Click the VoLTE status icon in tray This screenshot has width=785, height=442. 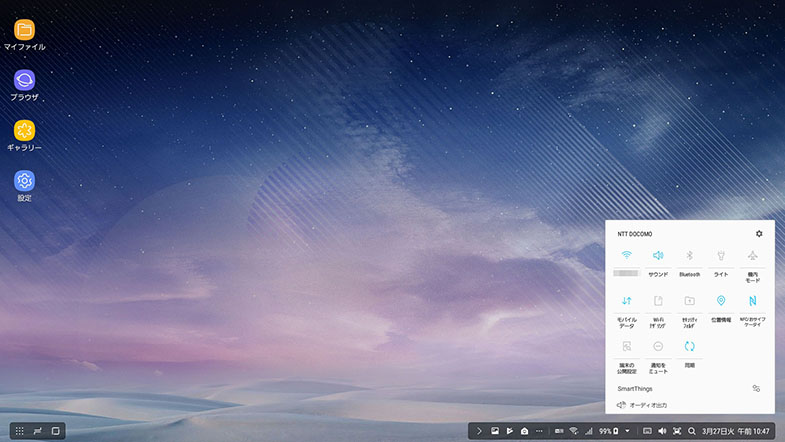coord(559,431)
